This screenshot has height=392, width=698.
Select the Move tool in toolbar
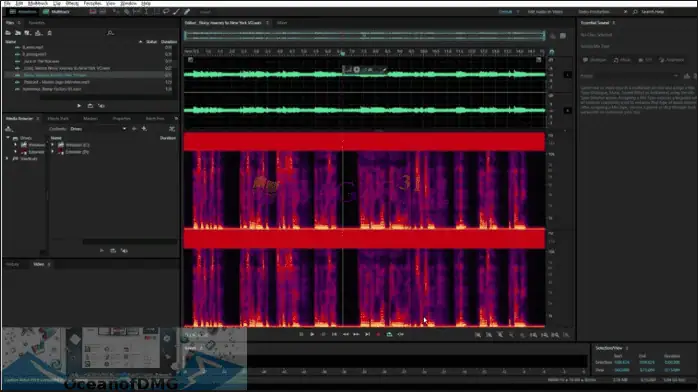tap(117, 12)
